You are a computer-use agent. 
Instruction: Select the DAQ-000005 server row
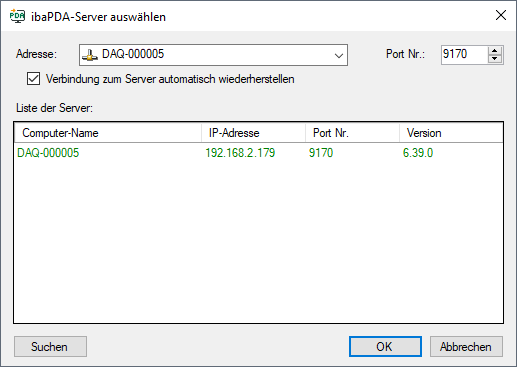(258, 153)
